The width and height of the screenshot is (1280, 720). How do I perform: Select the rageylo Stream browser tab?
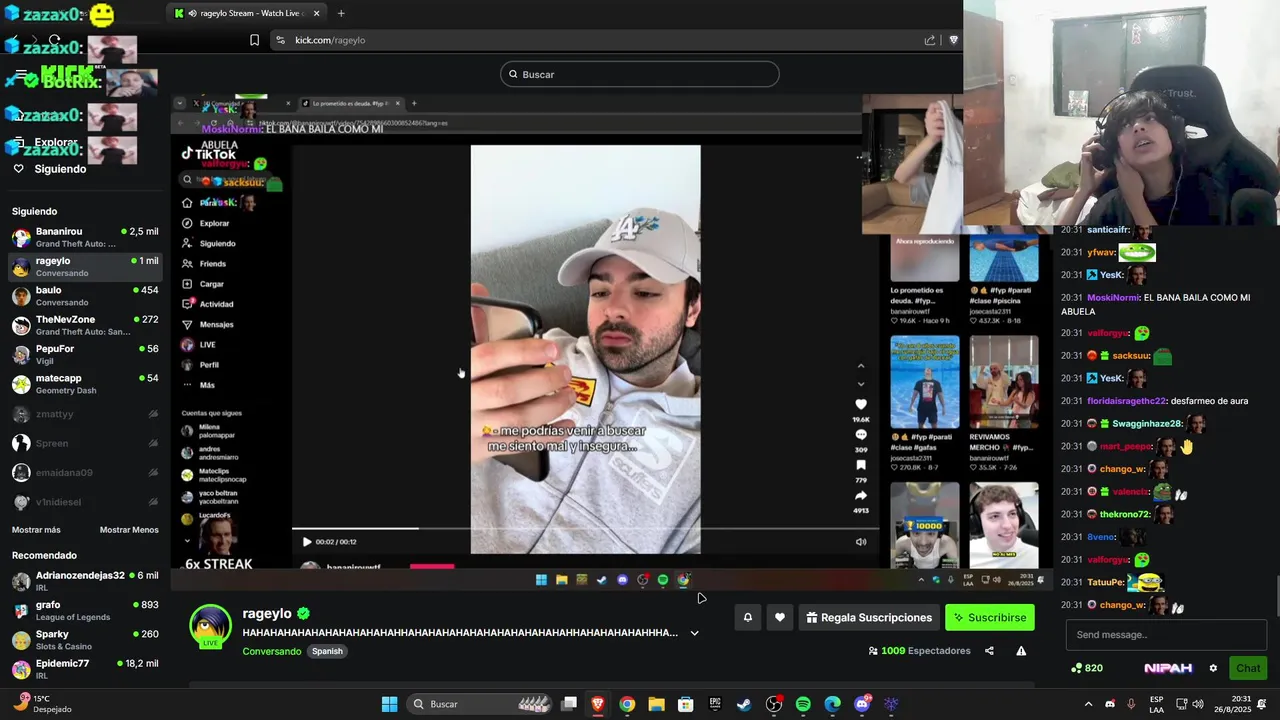248,13
